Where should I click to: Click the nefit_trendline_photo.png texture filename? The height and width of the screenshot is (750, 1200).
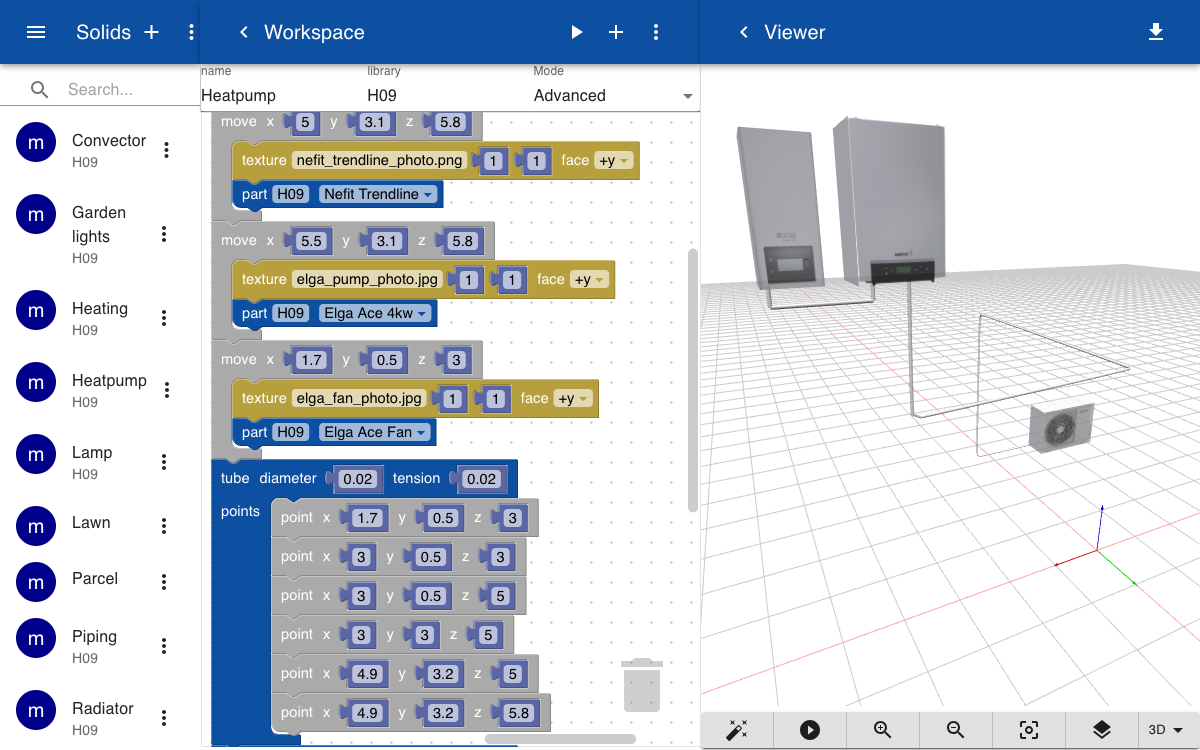point(381,161)
